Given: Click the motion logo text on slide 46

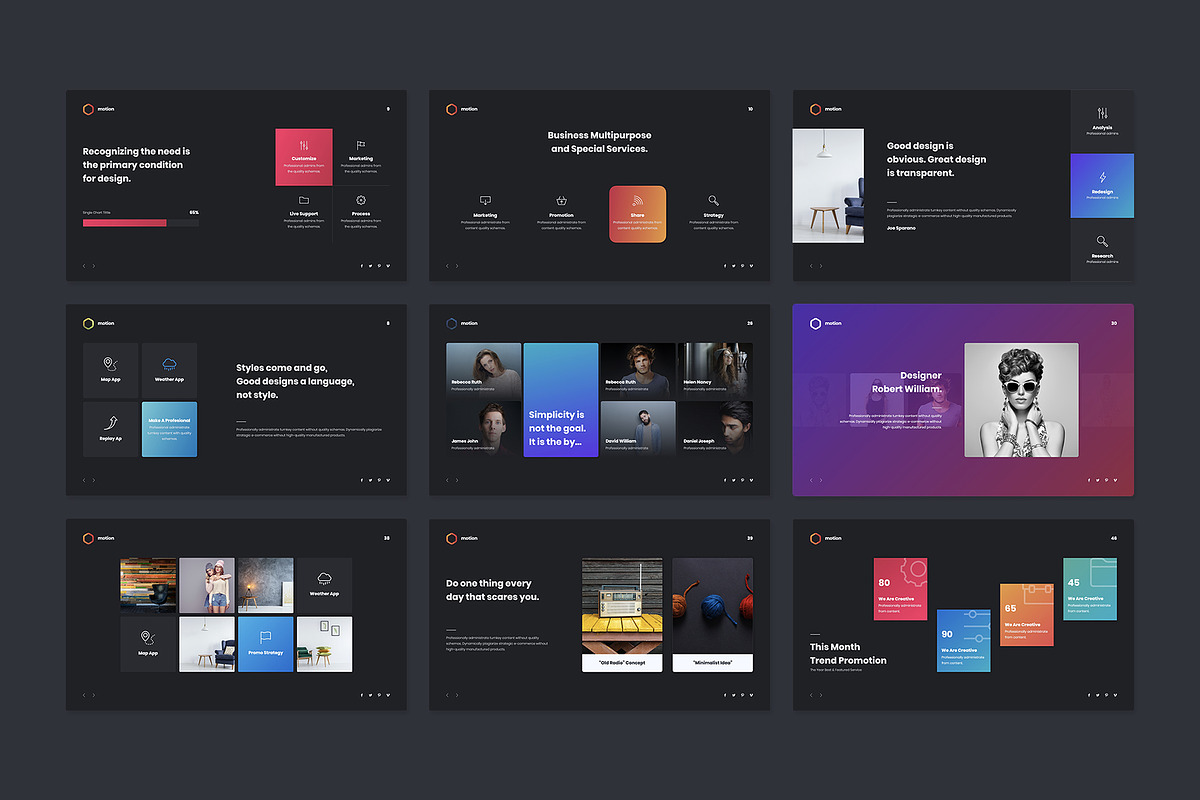Looking at the screenshot, I should tap(833, 538).
